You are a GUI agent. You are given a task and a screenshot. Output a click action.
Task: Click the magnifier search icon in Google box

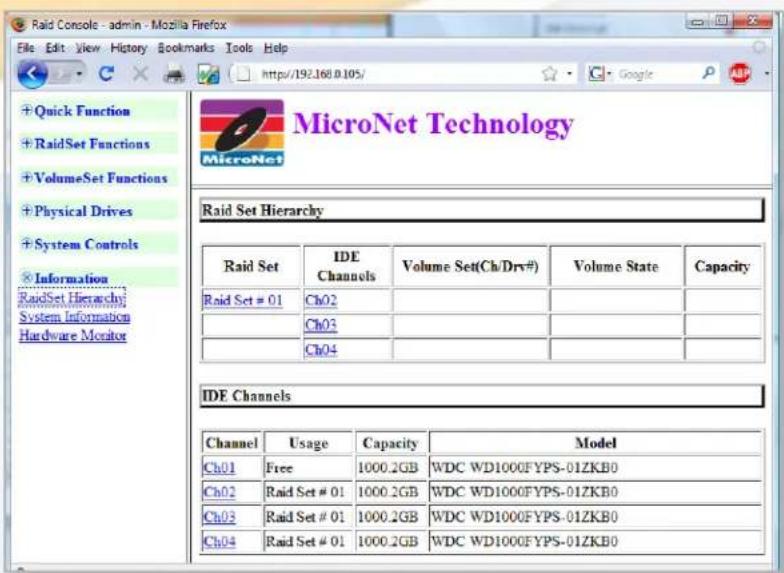click(708, 74)
